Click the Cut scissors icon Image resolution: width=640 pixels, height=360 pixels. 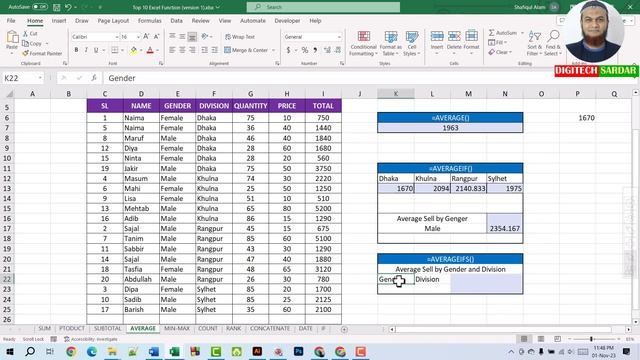[25, 33]
